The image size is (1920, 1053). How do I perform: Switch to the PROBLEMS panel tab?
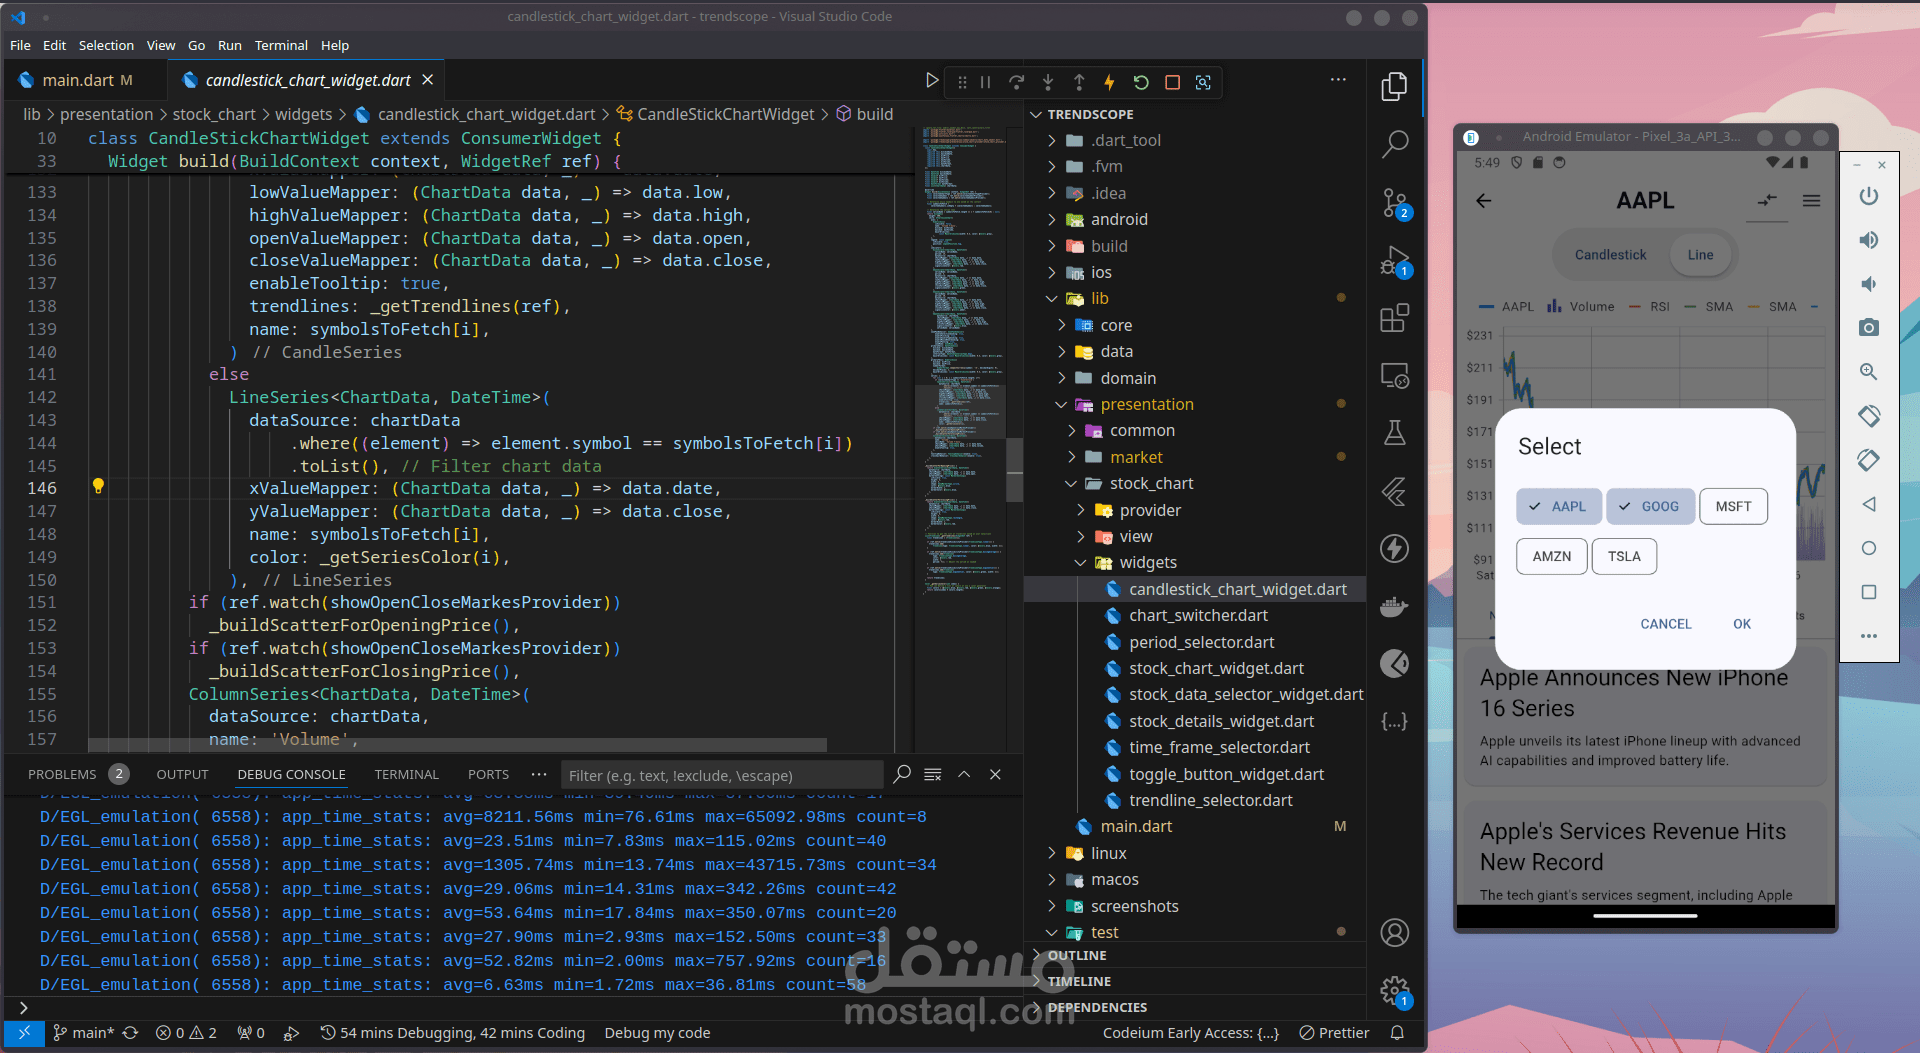pos(77,774)
